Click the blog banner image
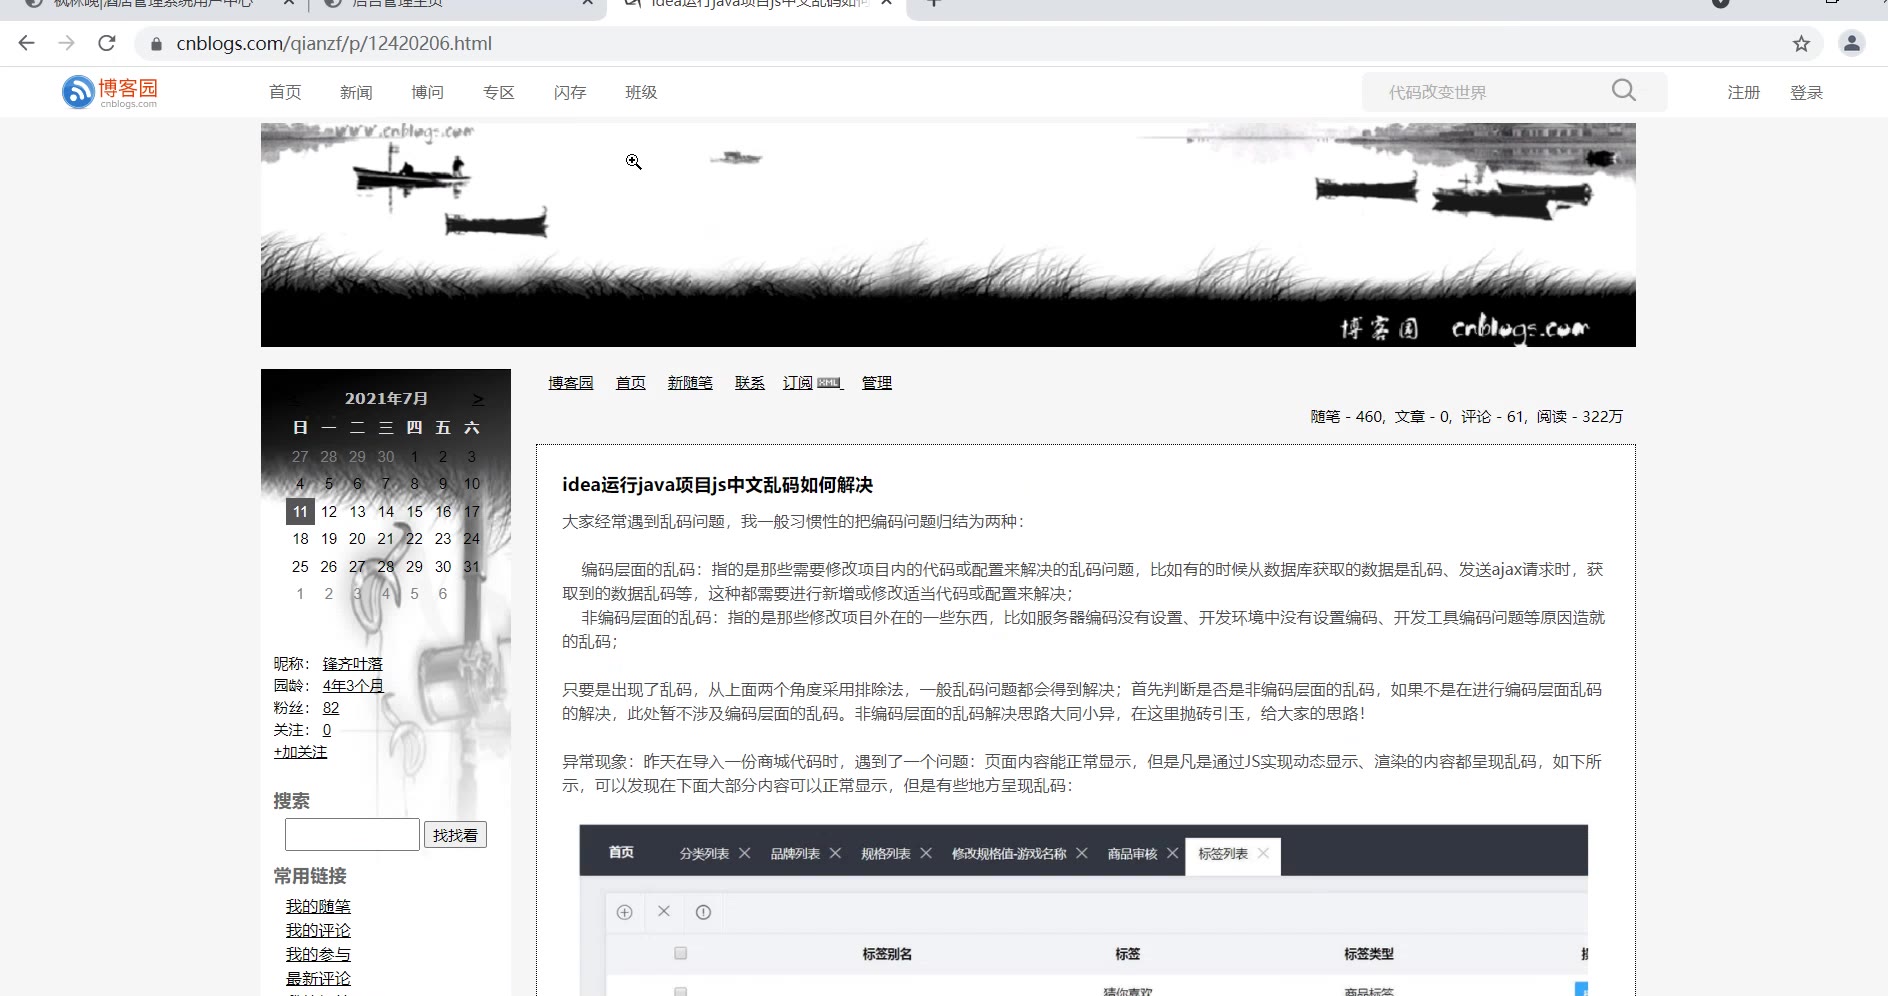Viewport: 1888px width, 996px height. pyautogui.click(x=948, y=235)
